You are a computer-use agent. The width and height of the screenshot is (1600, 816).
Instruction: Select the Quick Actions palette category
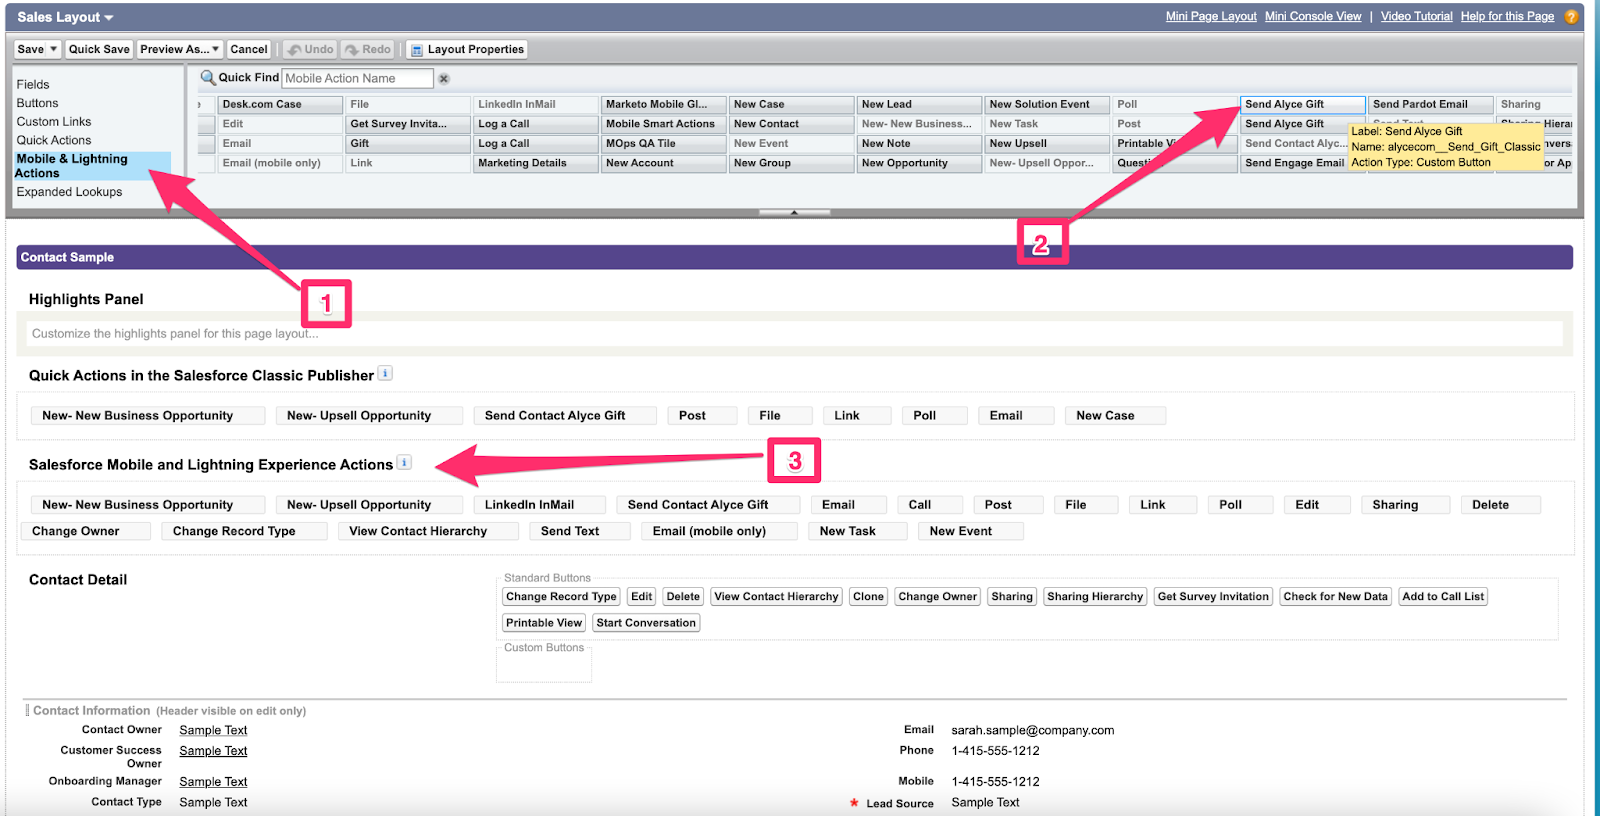54,141
